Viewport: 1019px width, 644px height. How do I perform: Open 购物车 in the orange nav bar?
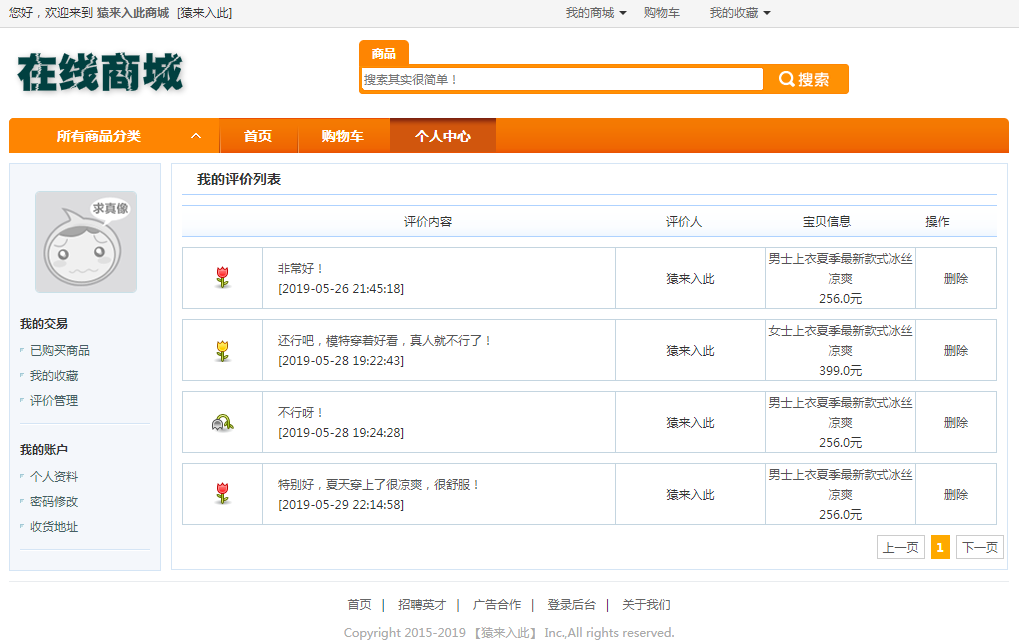[342, 136]
